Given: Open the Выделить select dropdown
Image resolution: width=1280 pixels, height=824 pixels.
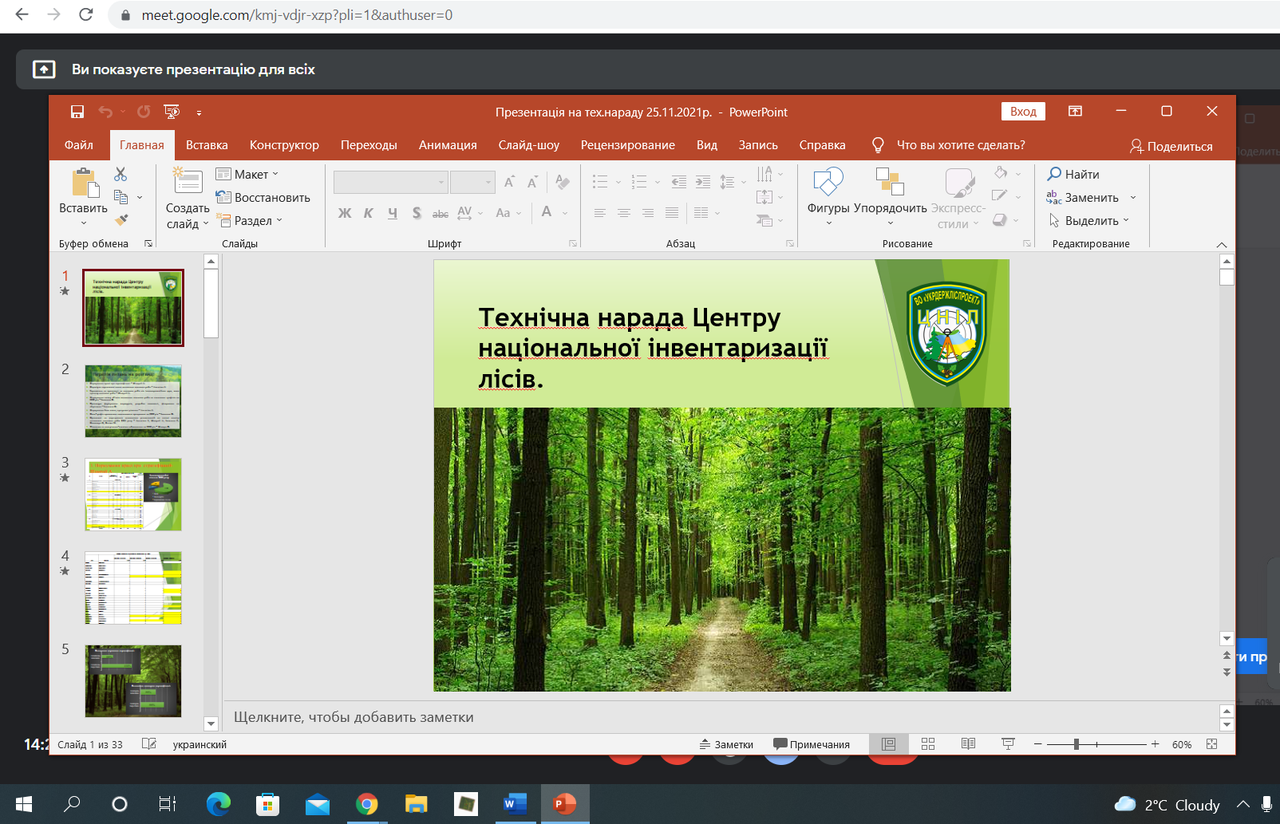Looking at the screenshot, I should [1090, 220].
